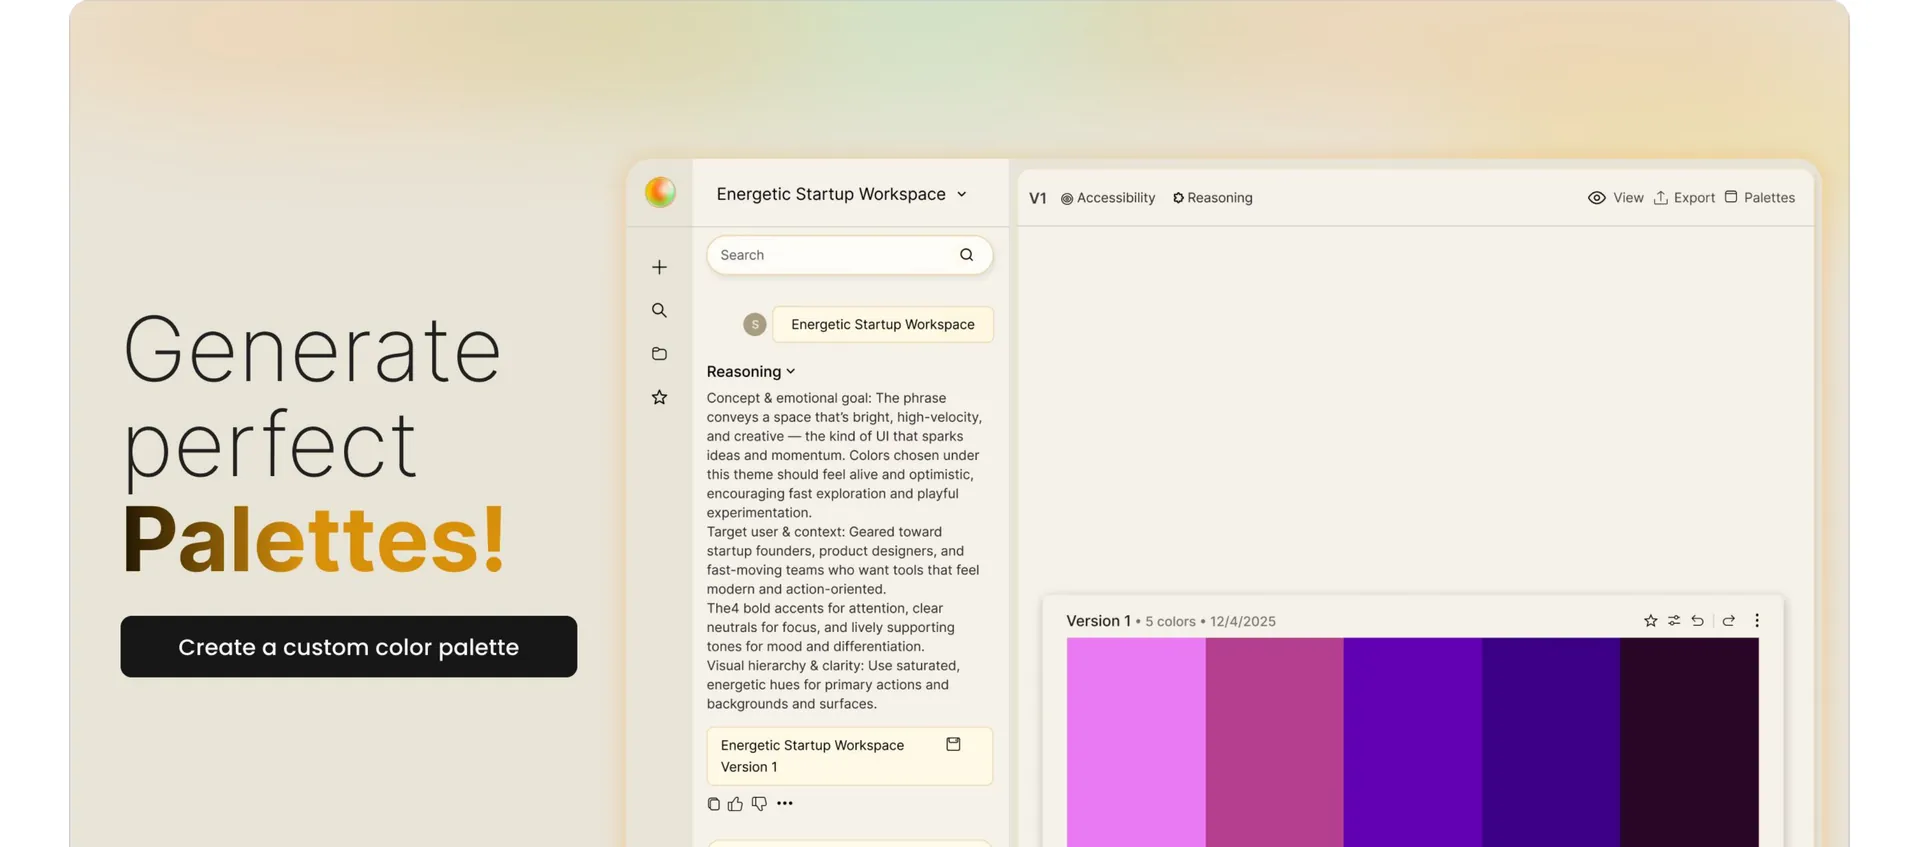Image resolution: width=1920 pixels, height=847 pixels.
Task: Collapse the Reasoning section
Action: coord(751,371)
